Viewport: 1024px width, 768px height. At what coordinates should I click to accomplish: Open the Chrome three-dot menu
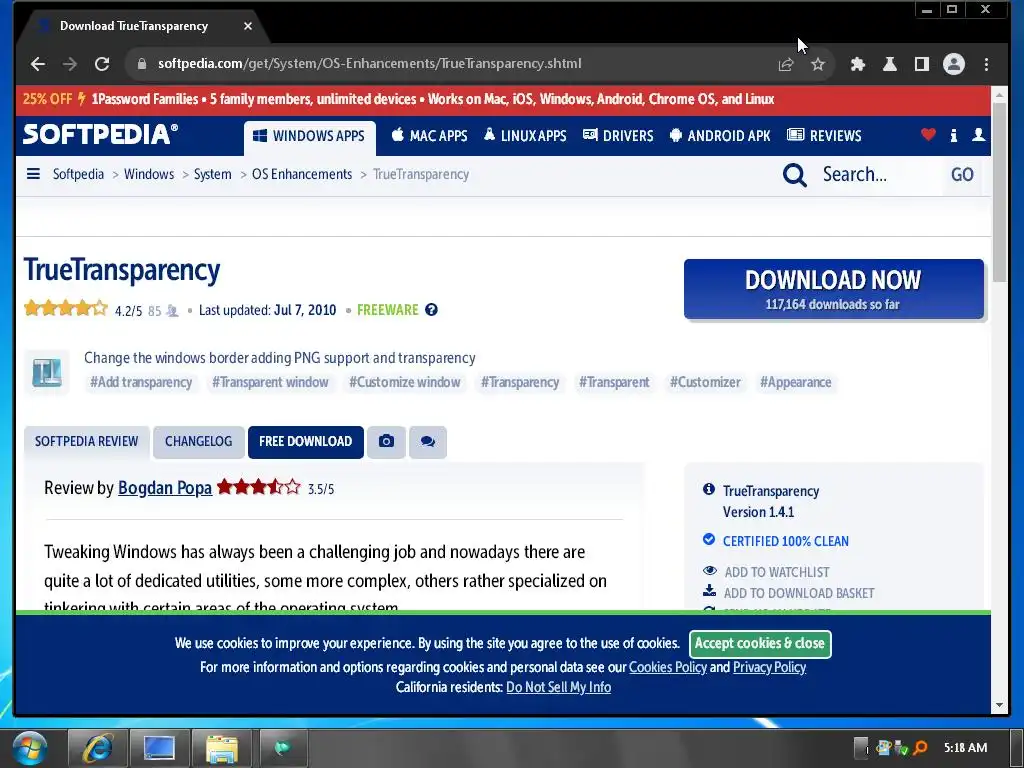986,64
